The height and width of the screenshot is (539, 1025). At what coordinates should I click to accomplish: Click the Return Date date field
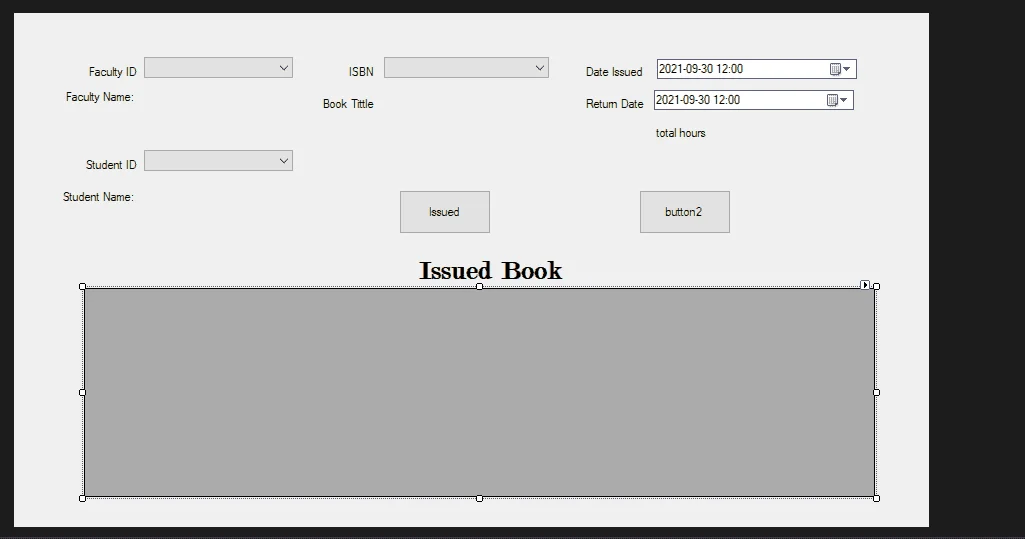(x=754, y=100)
